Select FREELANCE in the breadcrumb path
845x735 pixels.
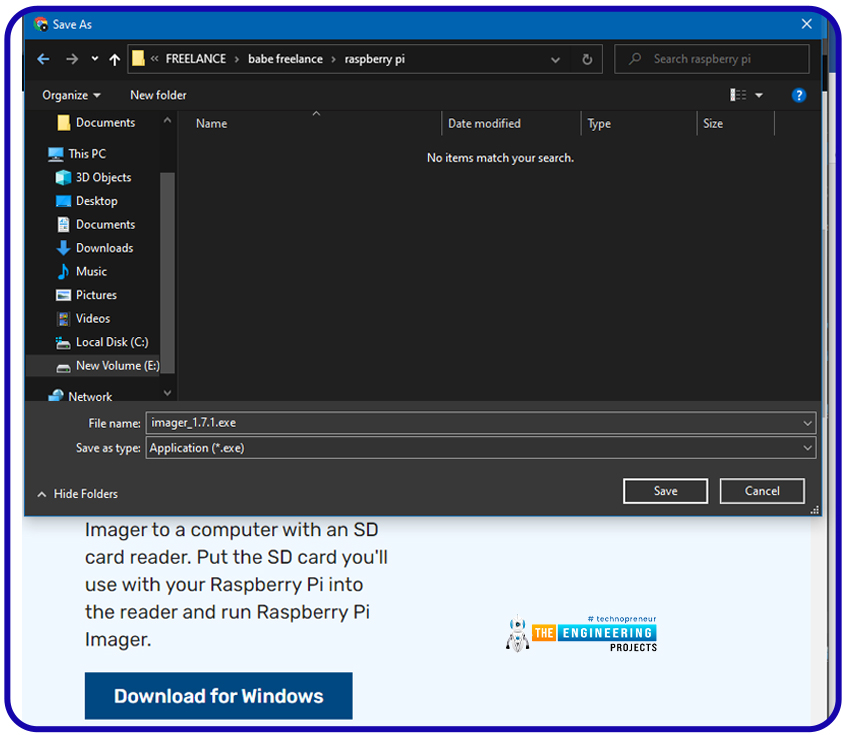[196, 59]
